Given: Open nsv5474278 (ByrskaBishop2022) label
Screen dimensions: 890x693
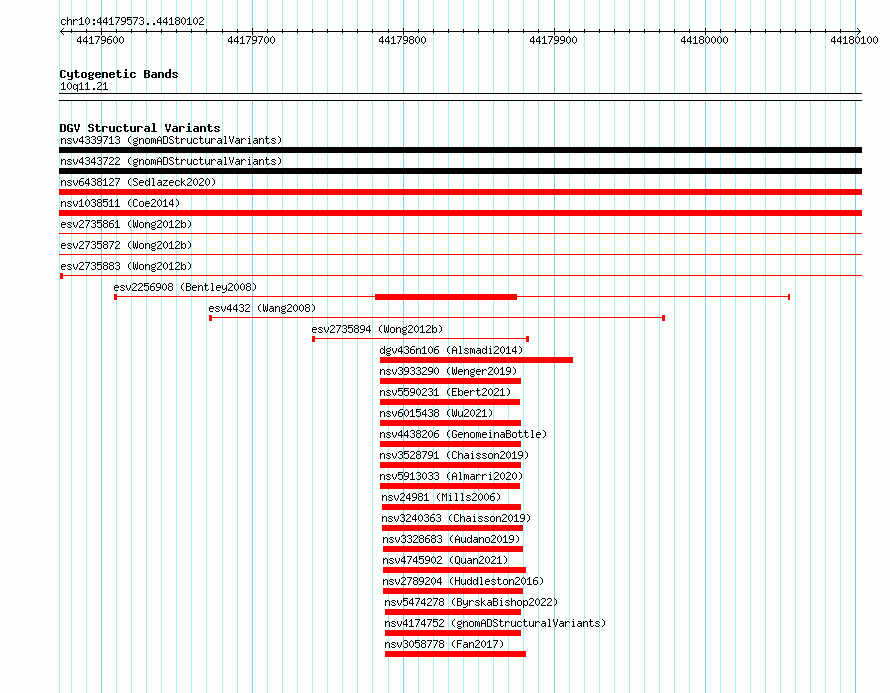Looking at the screenshot, I should (x=471, y=602).
